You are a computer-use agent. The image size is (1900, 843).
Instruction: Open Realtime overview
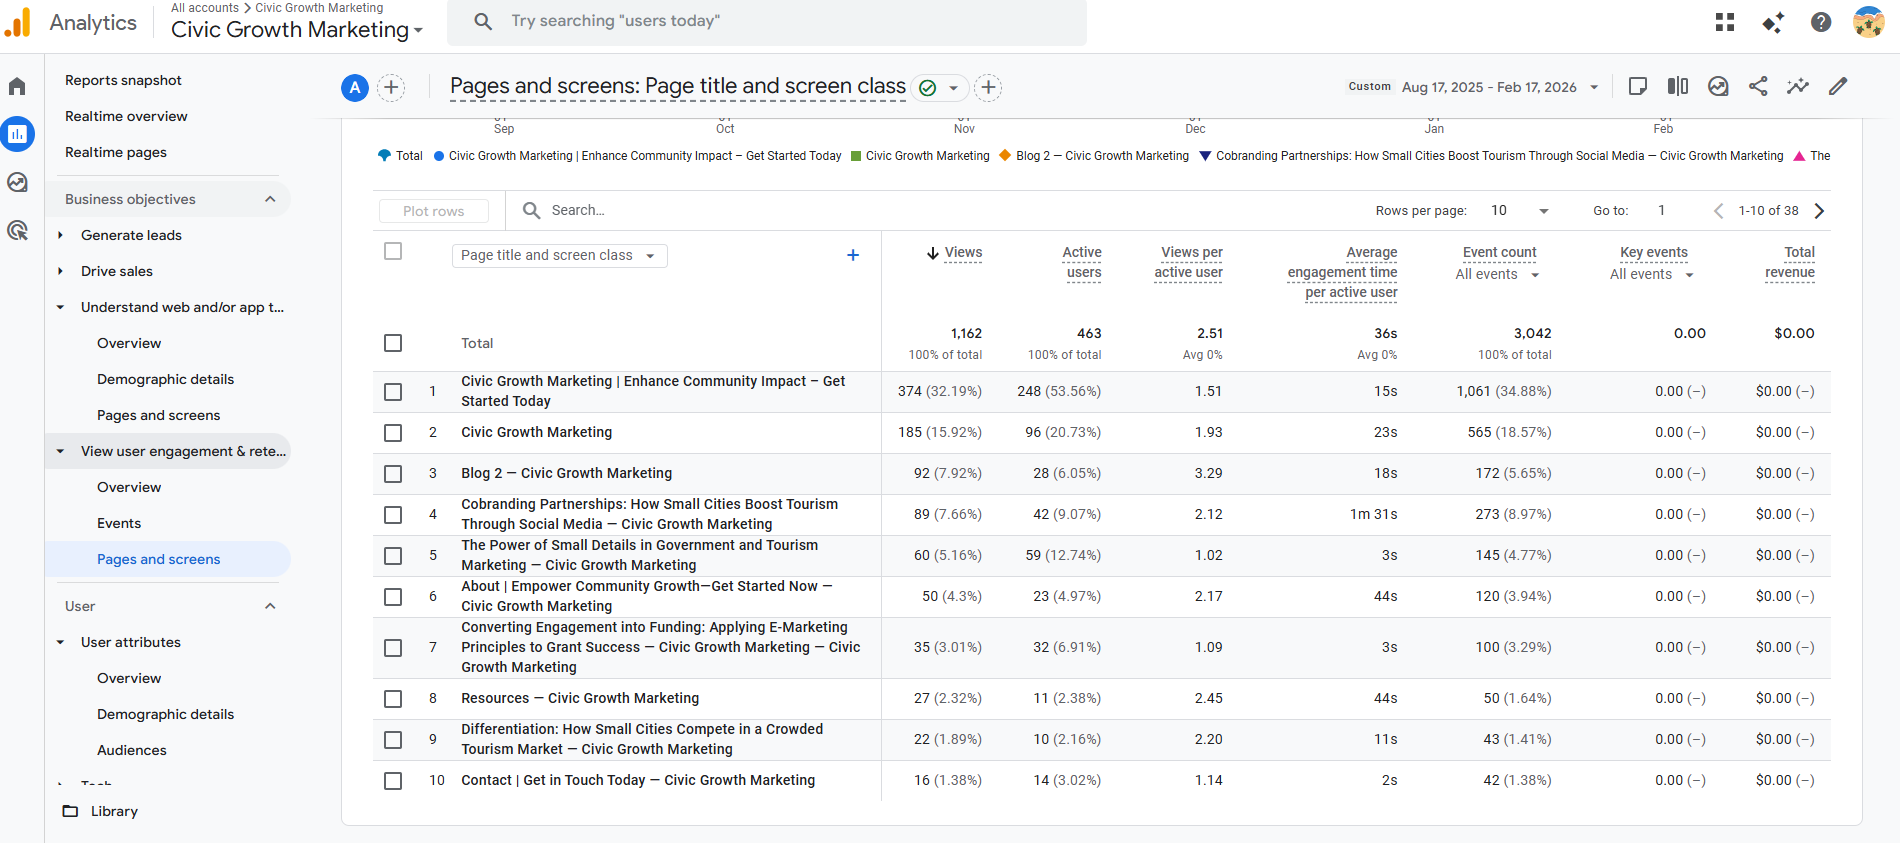coord(126,116)
